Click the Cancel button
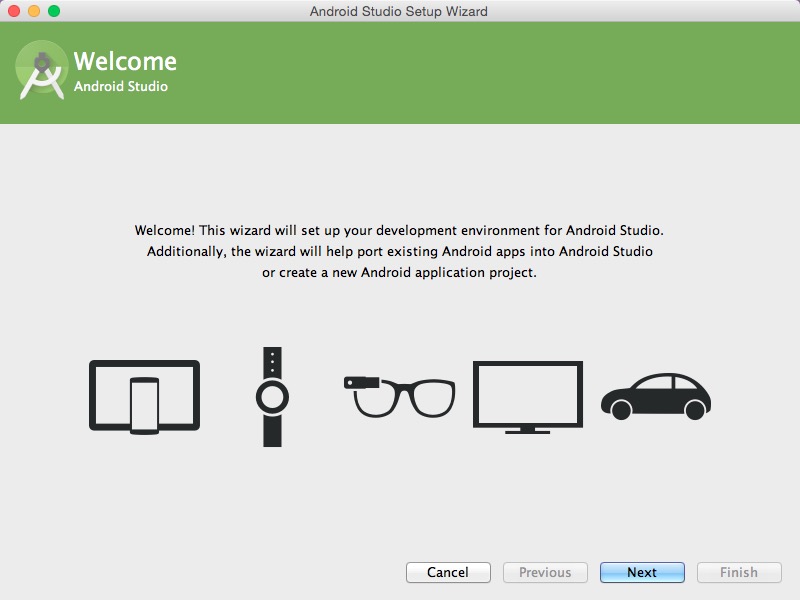Screen dimensions: 800x600 (x=448, y=572)
